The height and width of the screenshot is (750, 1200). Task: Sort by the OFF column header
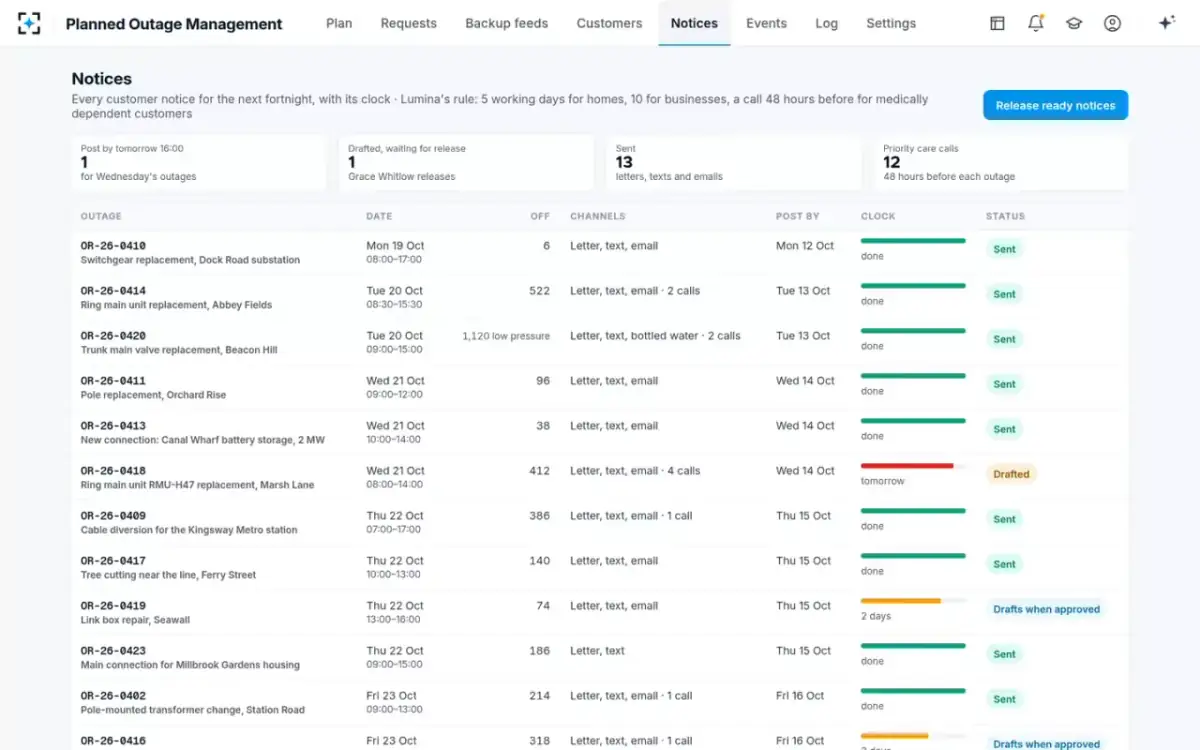coord(540,216)
